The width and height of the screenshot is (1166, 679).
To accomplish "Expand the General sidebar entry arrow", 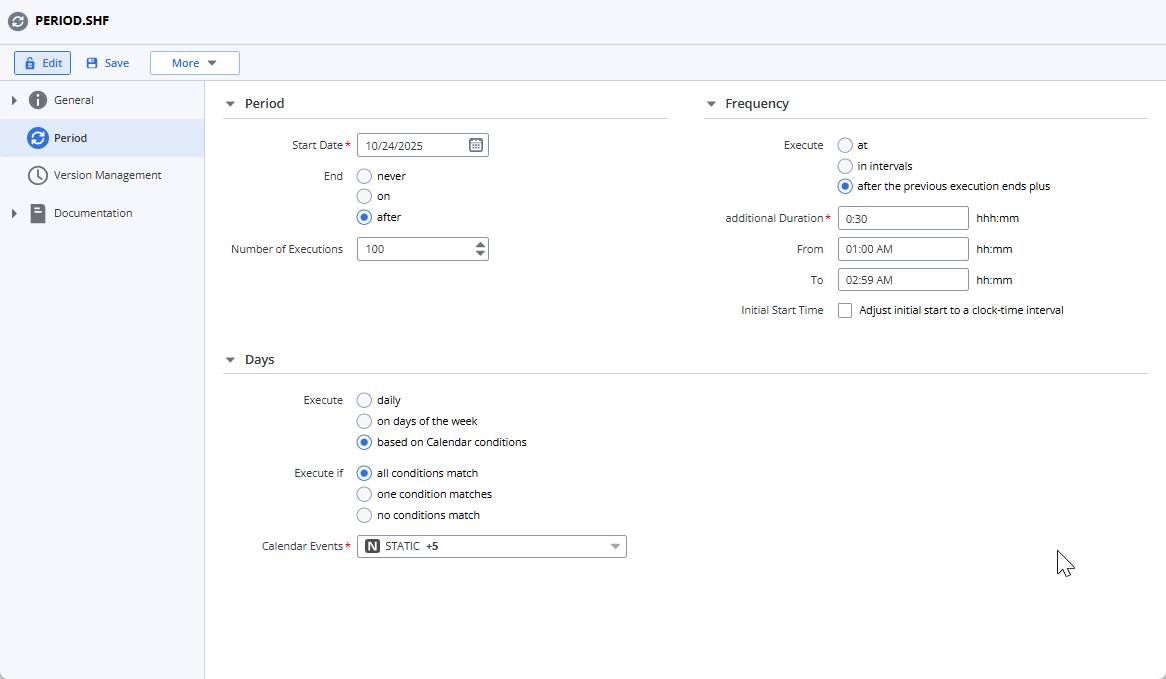I will 14,99.
